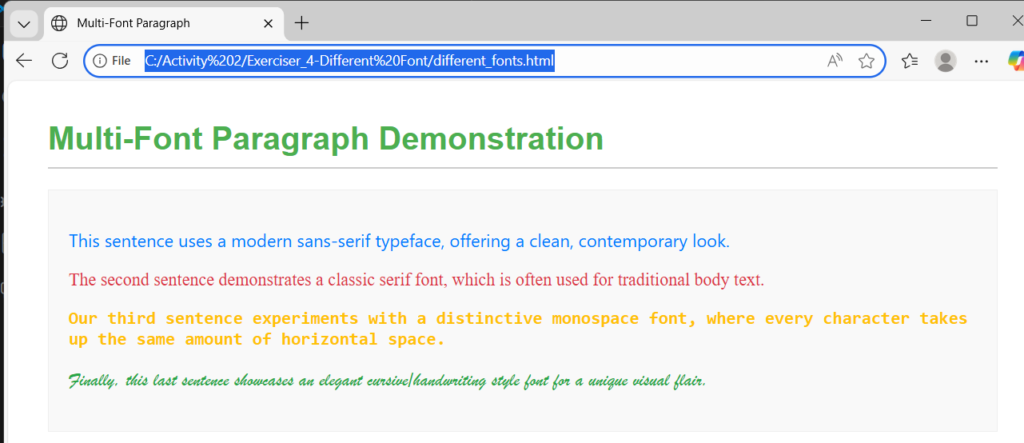
Task: Launch Copilot from the toolbar
Action: [1014, 61]
